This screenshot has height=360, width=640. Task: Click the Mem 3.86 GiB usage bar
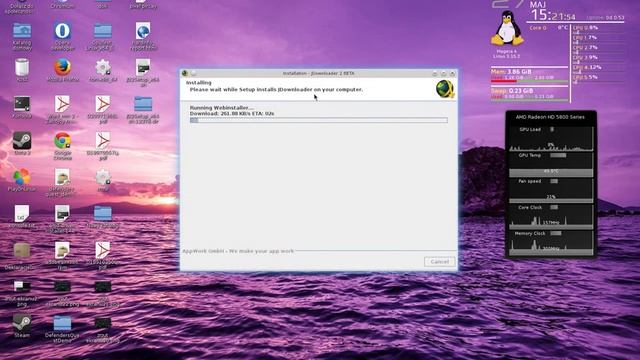tap(529, 81)
